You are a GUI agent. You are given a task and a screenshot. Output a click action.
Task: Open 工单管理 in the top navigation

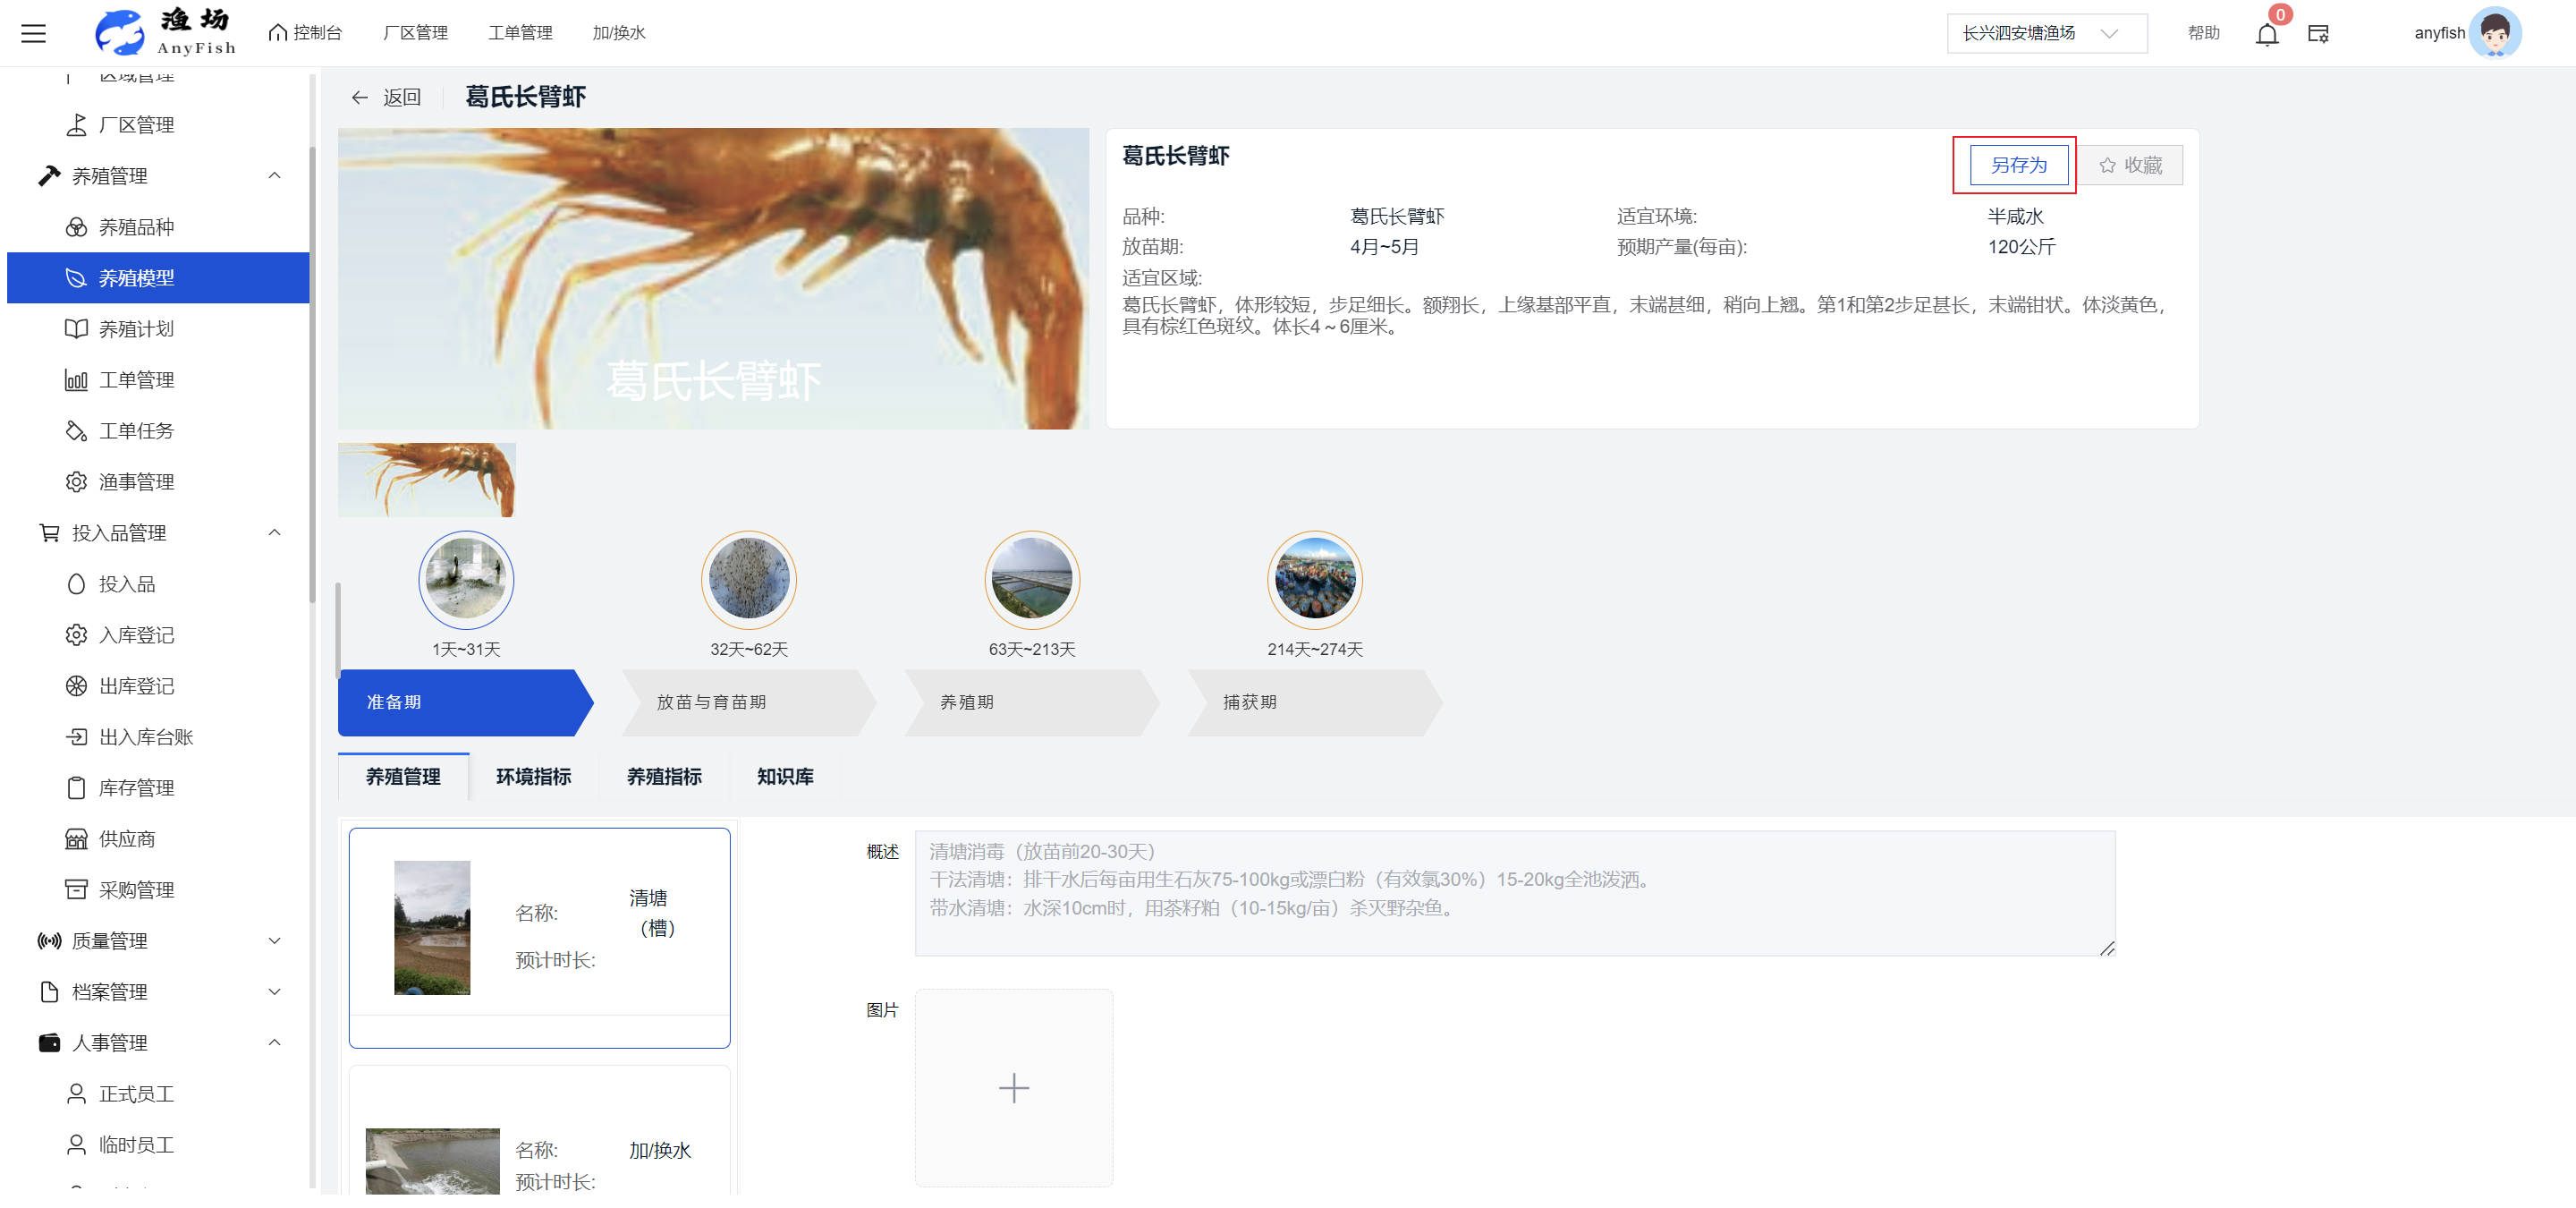coord(519,33)
